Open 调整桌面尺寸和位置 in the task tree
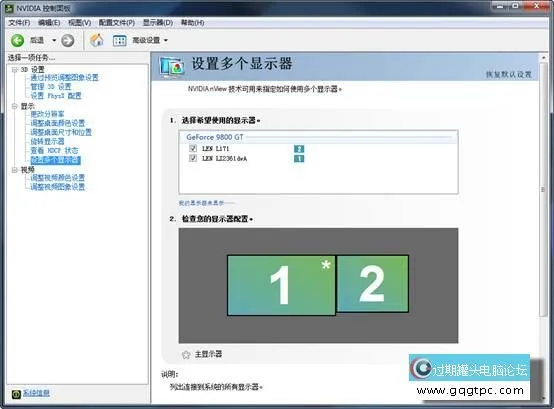The height and width of the screenshot is (409, 554). 61,132
